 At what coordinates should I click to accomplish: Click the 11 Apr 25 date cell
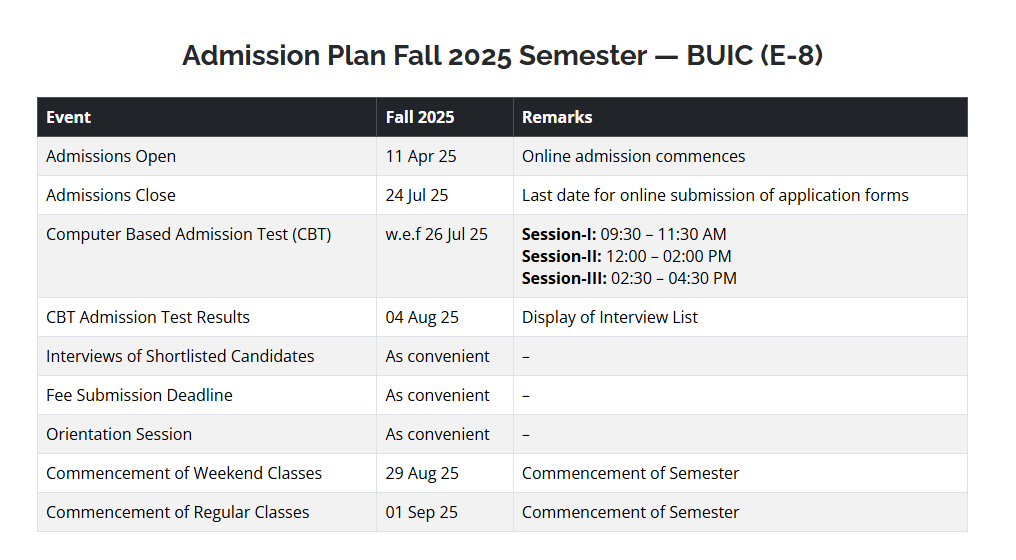pyautogui.click(x=444, y=156)
